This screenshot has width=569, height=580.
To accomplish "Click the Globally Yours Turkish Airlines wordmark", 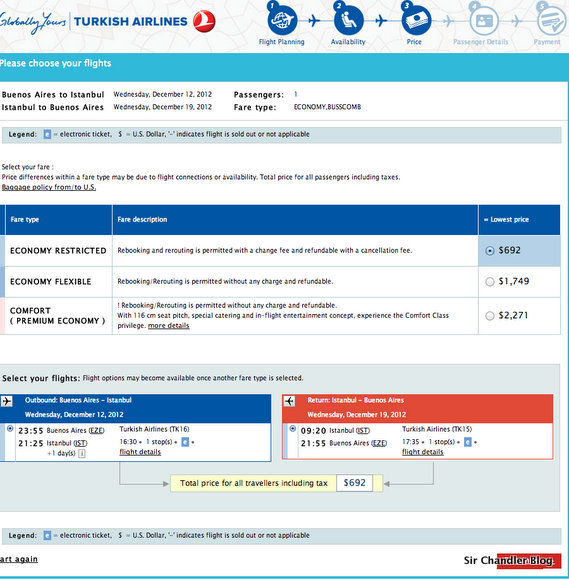I will (94, 21).
